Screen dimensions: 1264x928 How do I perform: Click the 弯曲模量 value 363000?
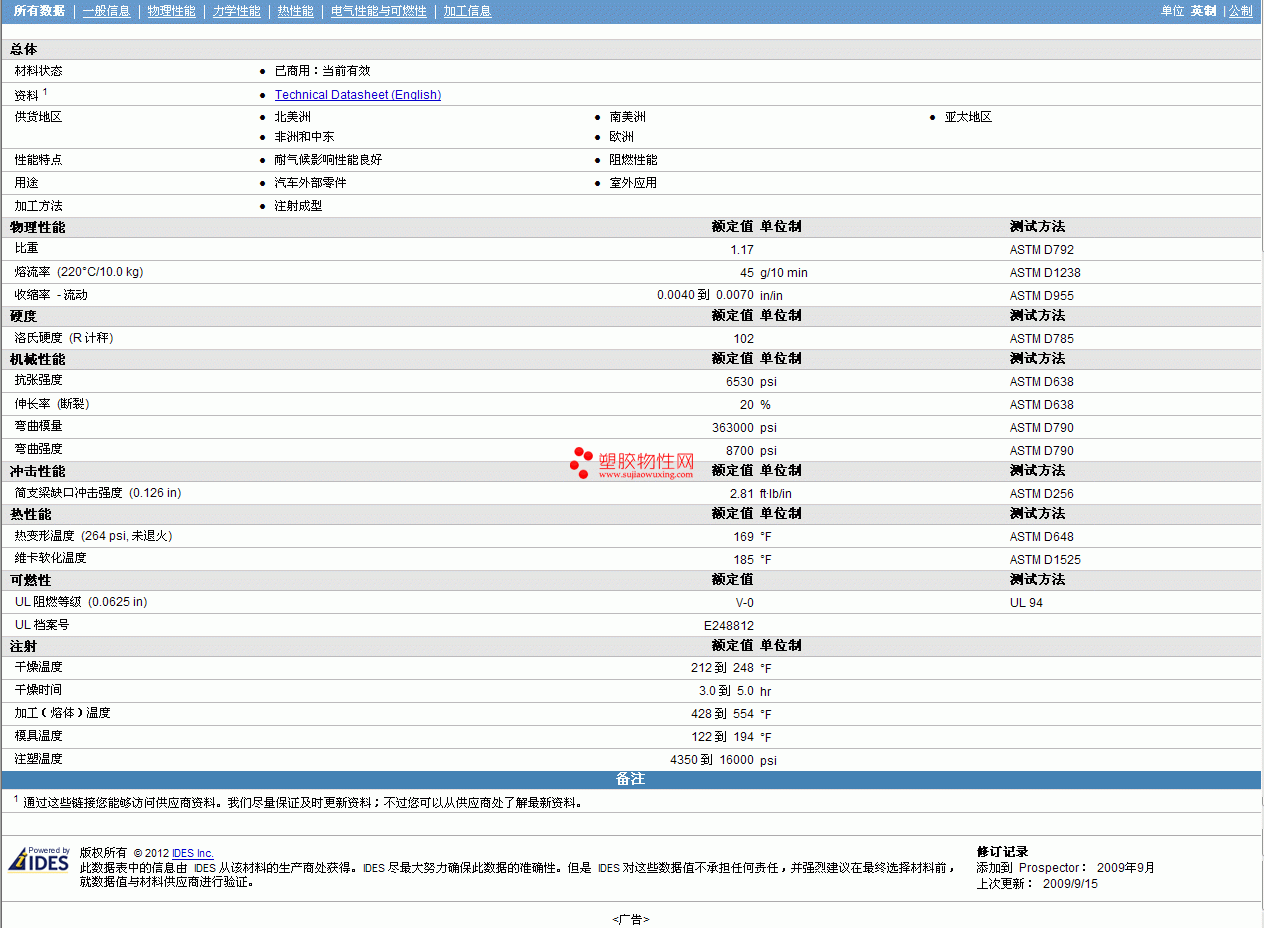pos(733,428)
